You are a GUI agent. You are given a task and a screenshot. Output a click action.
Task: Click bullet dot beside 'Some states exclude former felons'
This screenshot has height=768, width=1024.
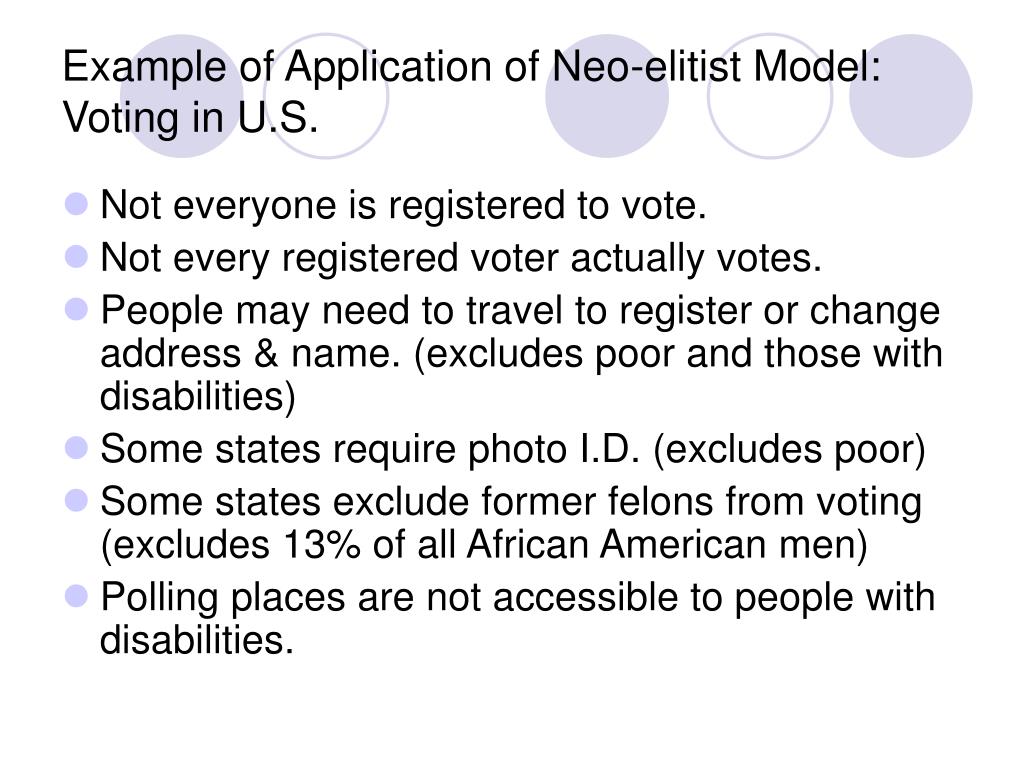[x=77, y=501]
